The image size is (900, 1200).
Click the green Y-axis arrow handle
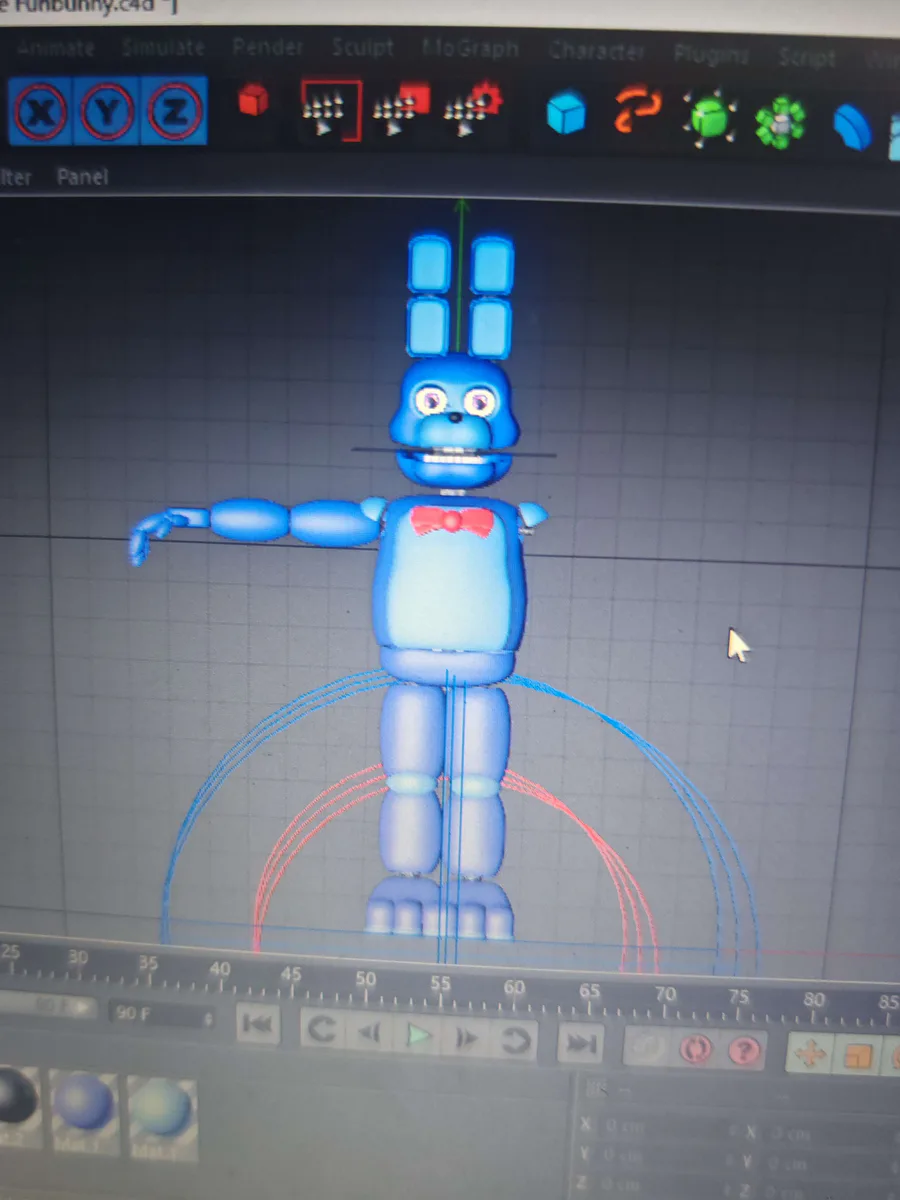click(461, 207)
